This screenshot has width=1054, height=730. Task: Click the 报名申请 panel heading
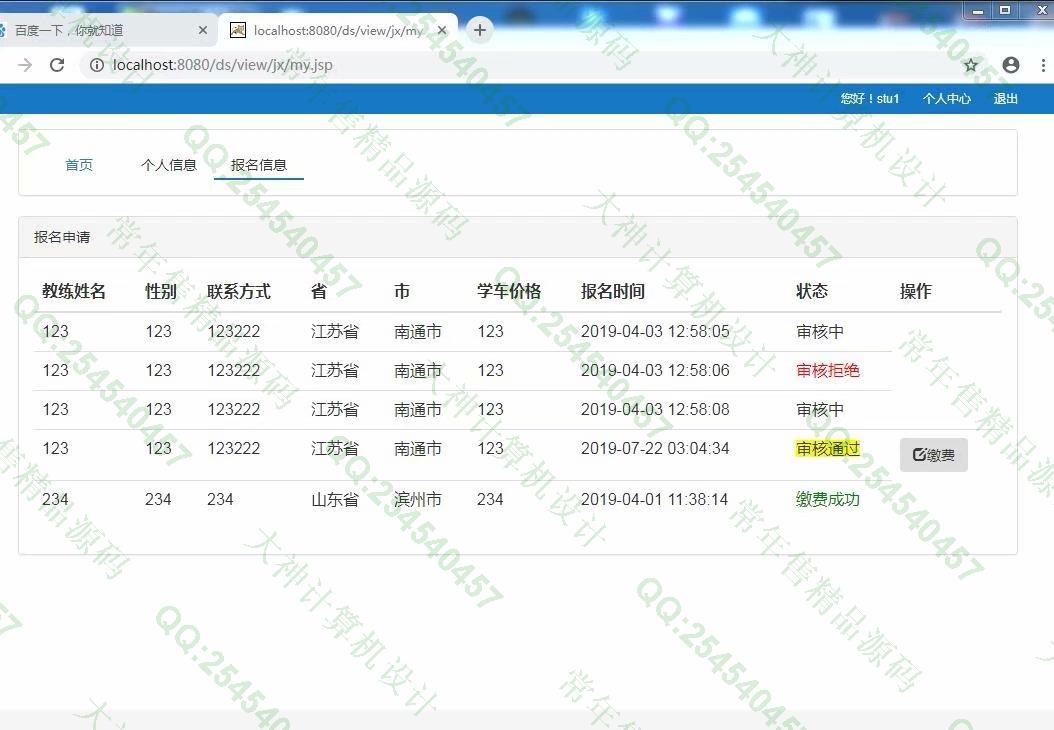point(62,237)
